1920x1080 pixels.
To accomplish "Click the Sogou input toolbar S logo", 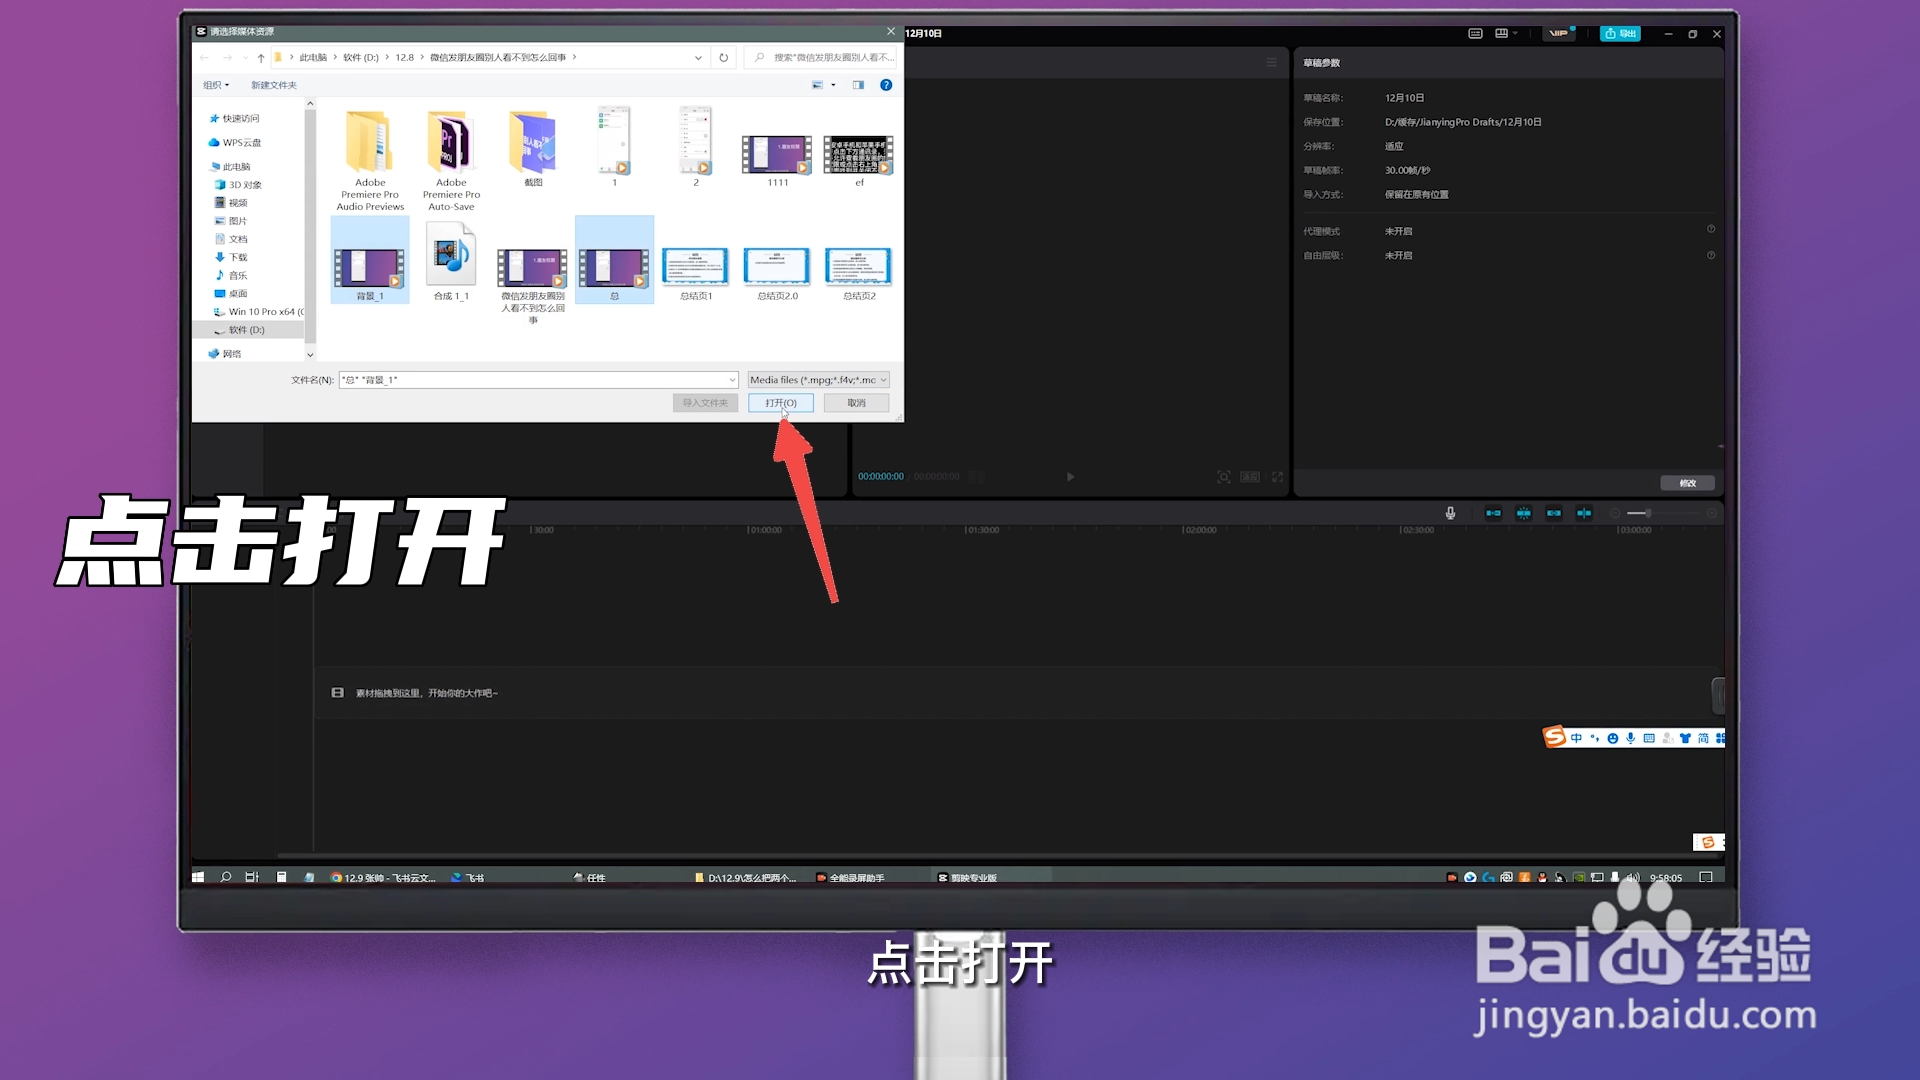I will tap(1555, 737).
